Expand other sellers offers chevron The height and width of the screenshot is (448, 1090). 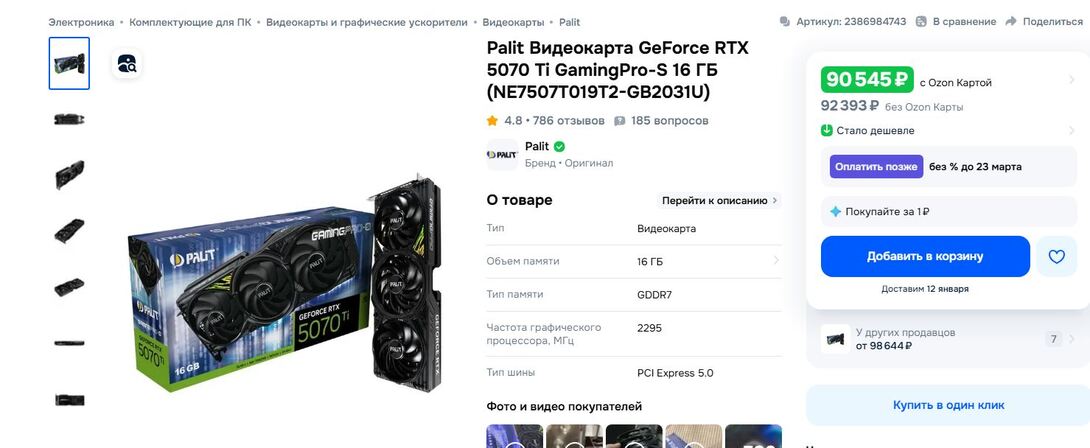click(x=1071, y=339)
